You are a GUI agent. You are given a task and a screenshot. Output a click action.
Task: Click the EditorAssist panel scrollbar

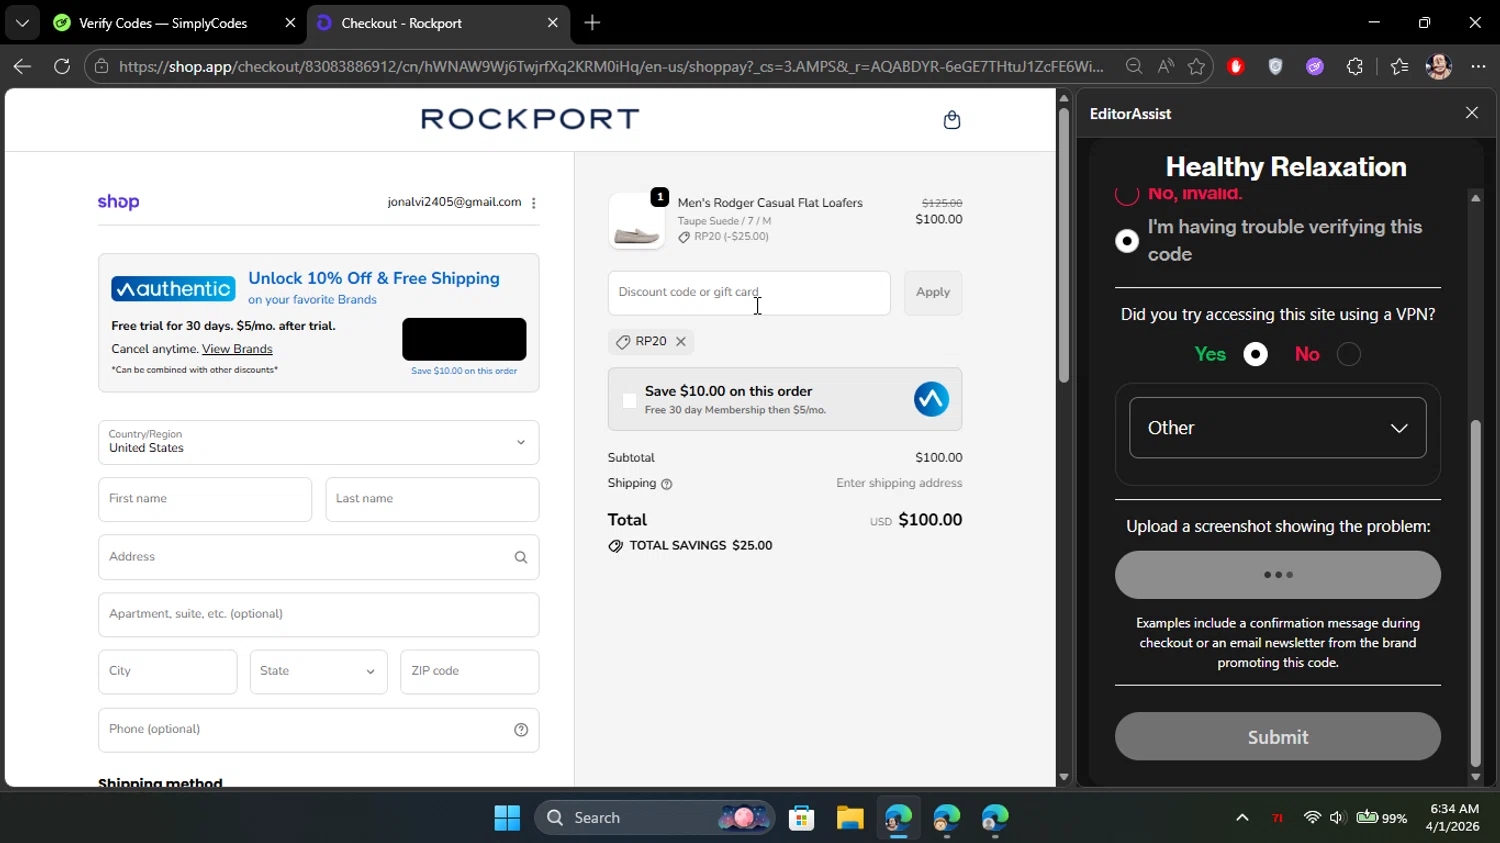1476,593
